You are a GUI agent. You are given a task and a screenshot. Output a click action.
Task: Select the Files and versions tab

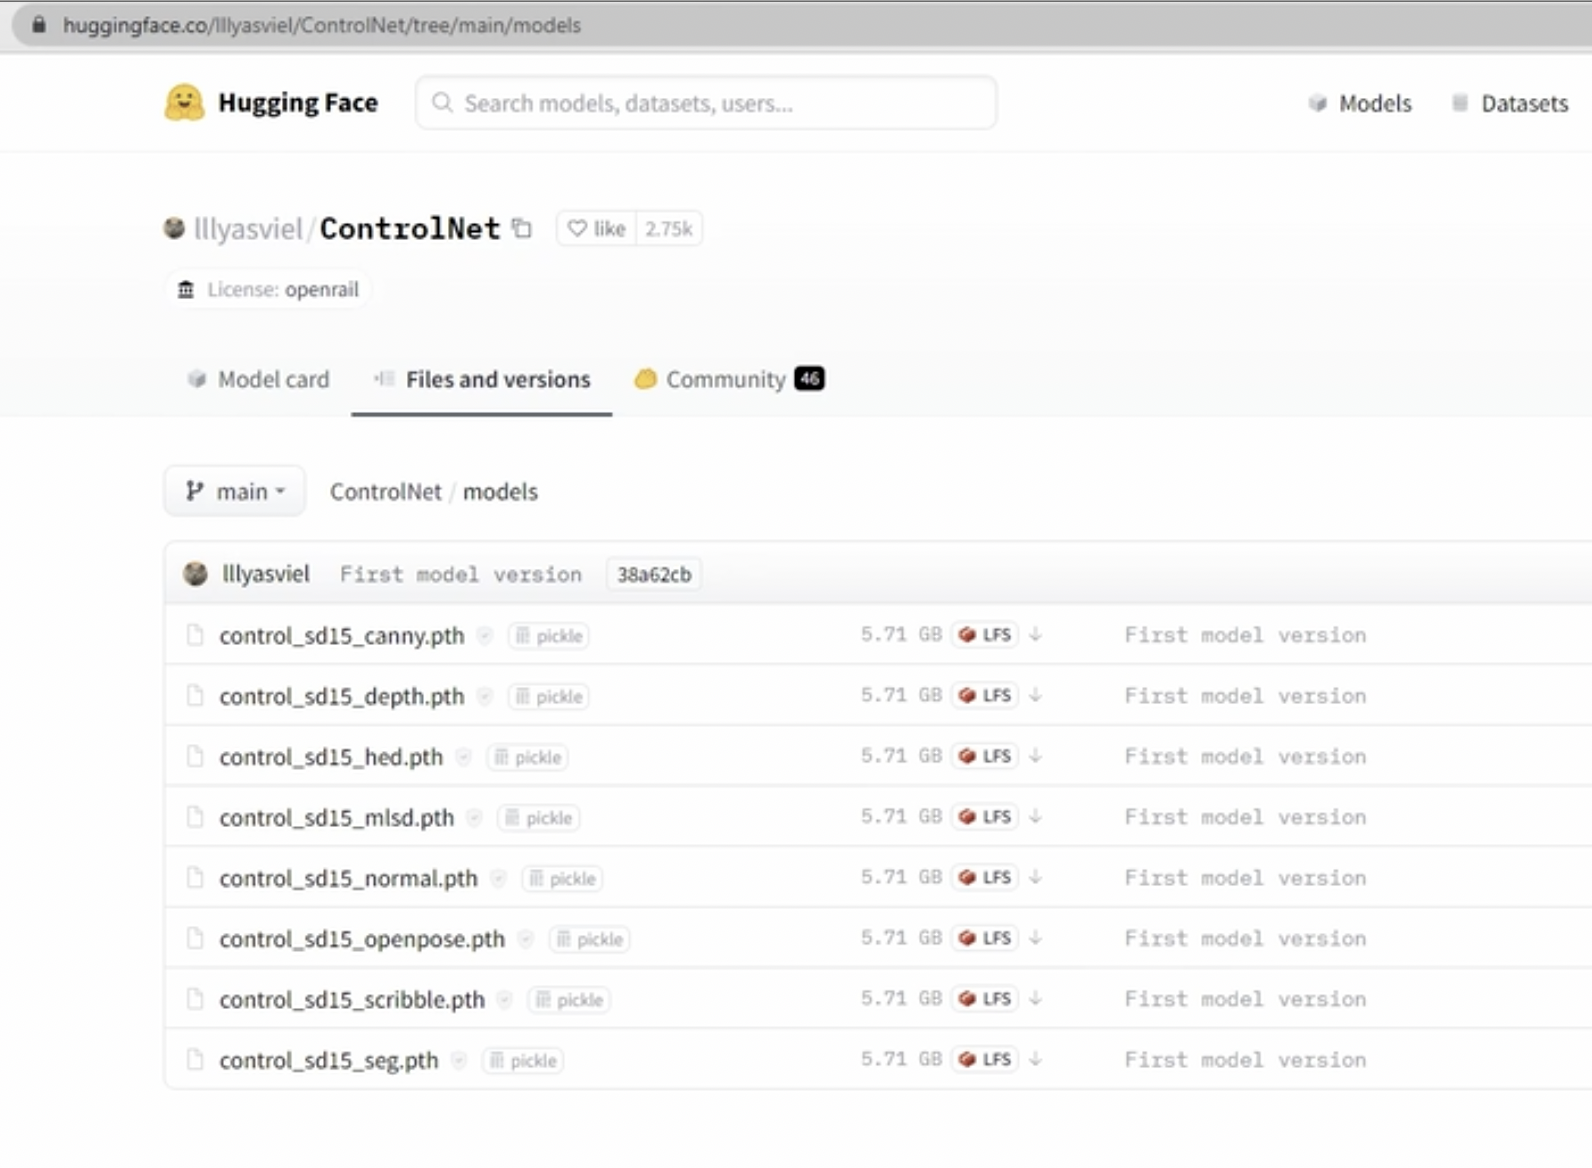(482, 380)
